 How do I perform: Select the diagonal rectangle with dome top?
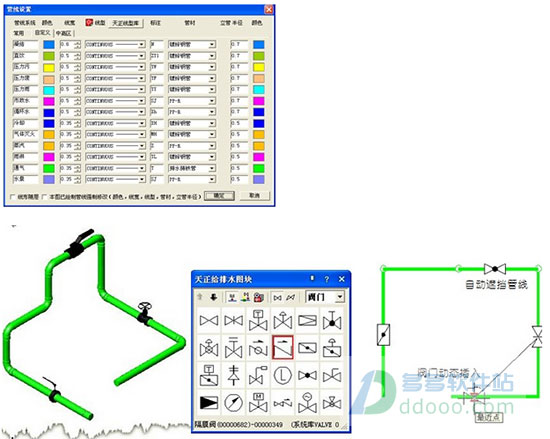(x=332, y=347)
